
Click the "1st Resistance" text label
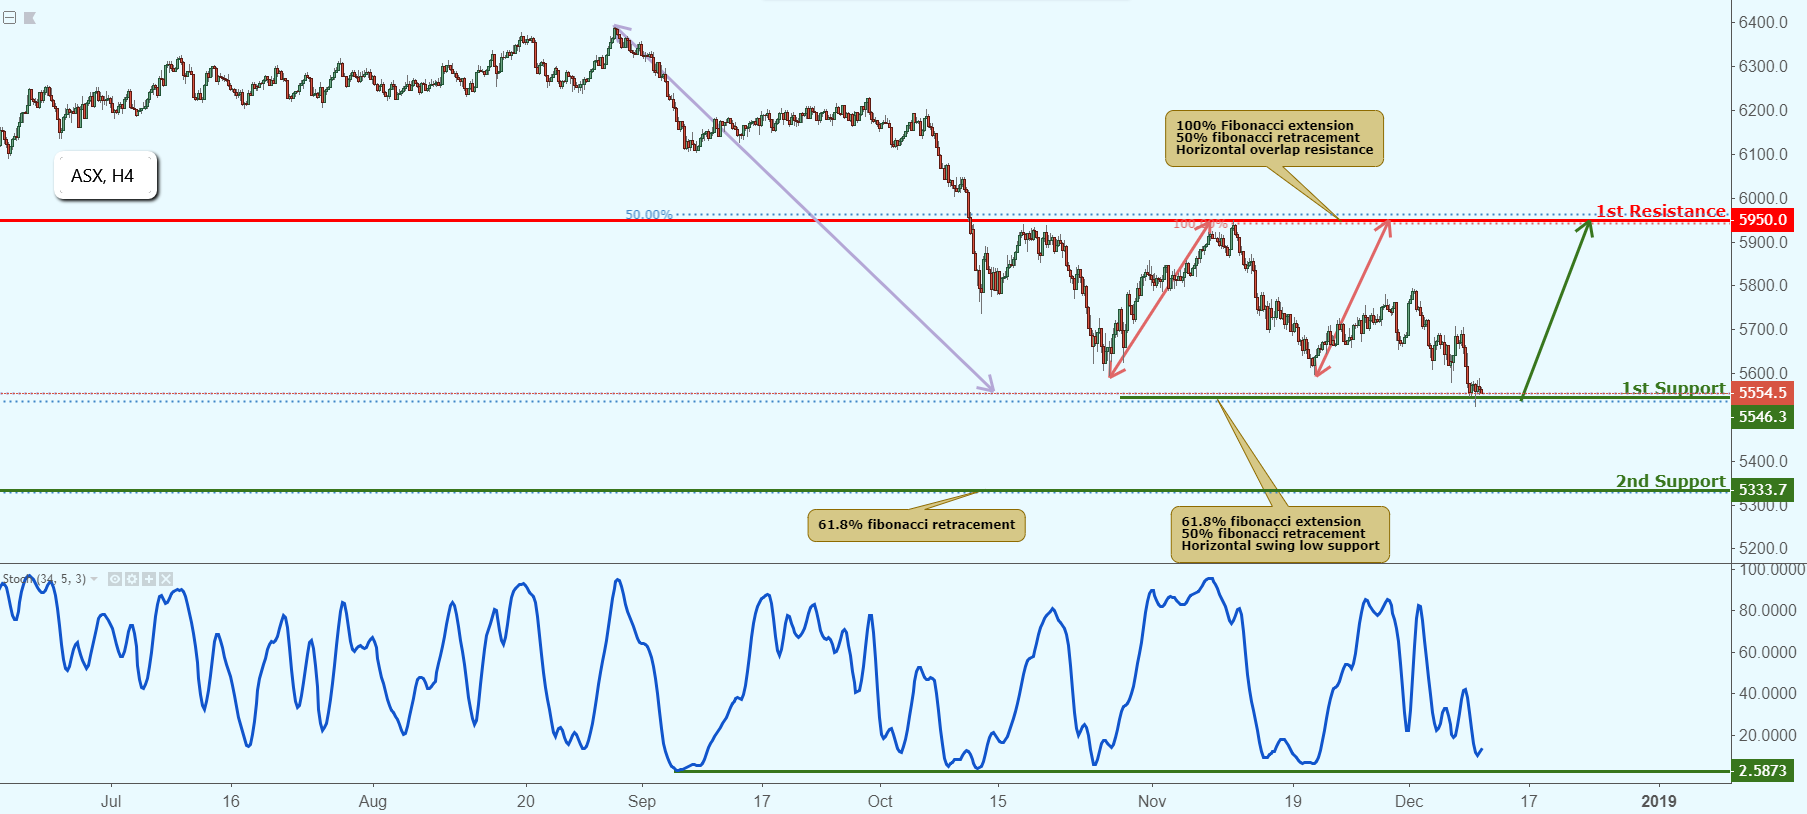[x=1660, y=211]
